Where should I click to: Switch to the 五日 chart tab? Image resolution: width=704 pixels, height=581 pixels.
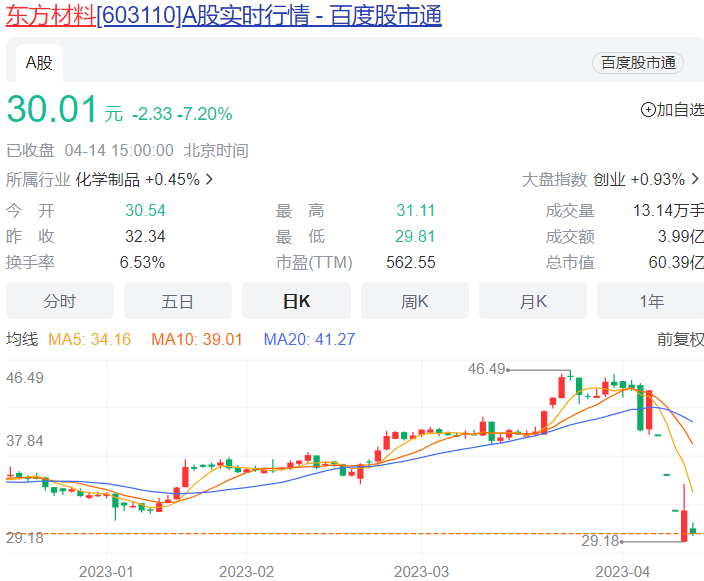point(178,301)
